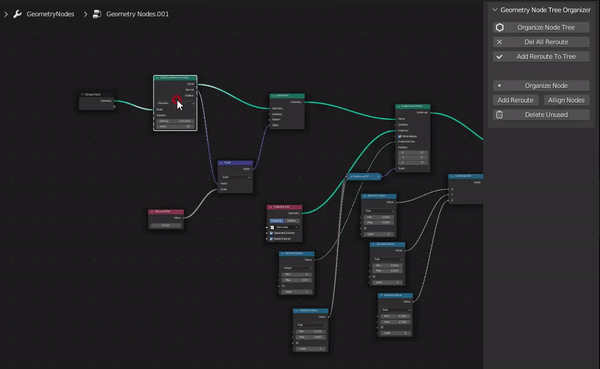Select Geometry Nodes.001 in the breadcrumb
This screenshot has height=369, width=600.
[137, 14]
